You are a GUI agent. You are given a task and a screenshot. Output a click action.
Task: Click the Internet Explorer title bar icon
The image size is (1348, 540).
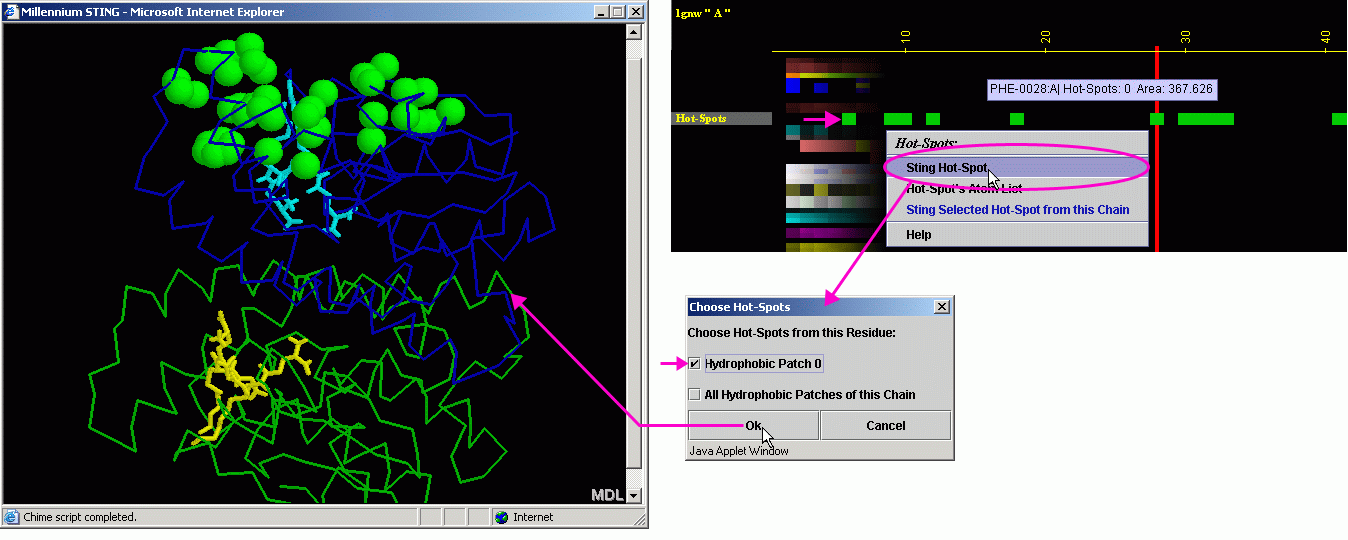tap(12, 12)
